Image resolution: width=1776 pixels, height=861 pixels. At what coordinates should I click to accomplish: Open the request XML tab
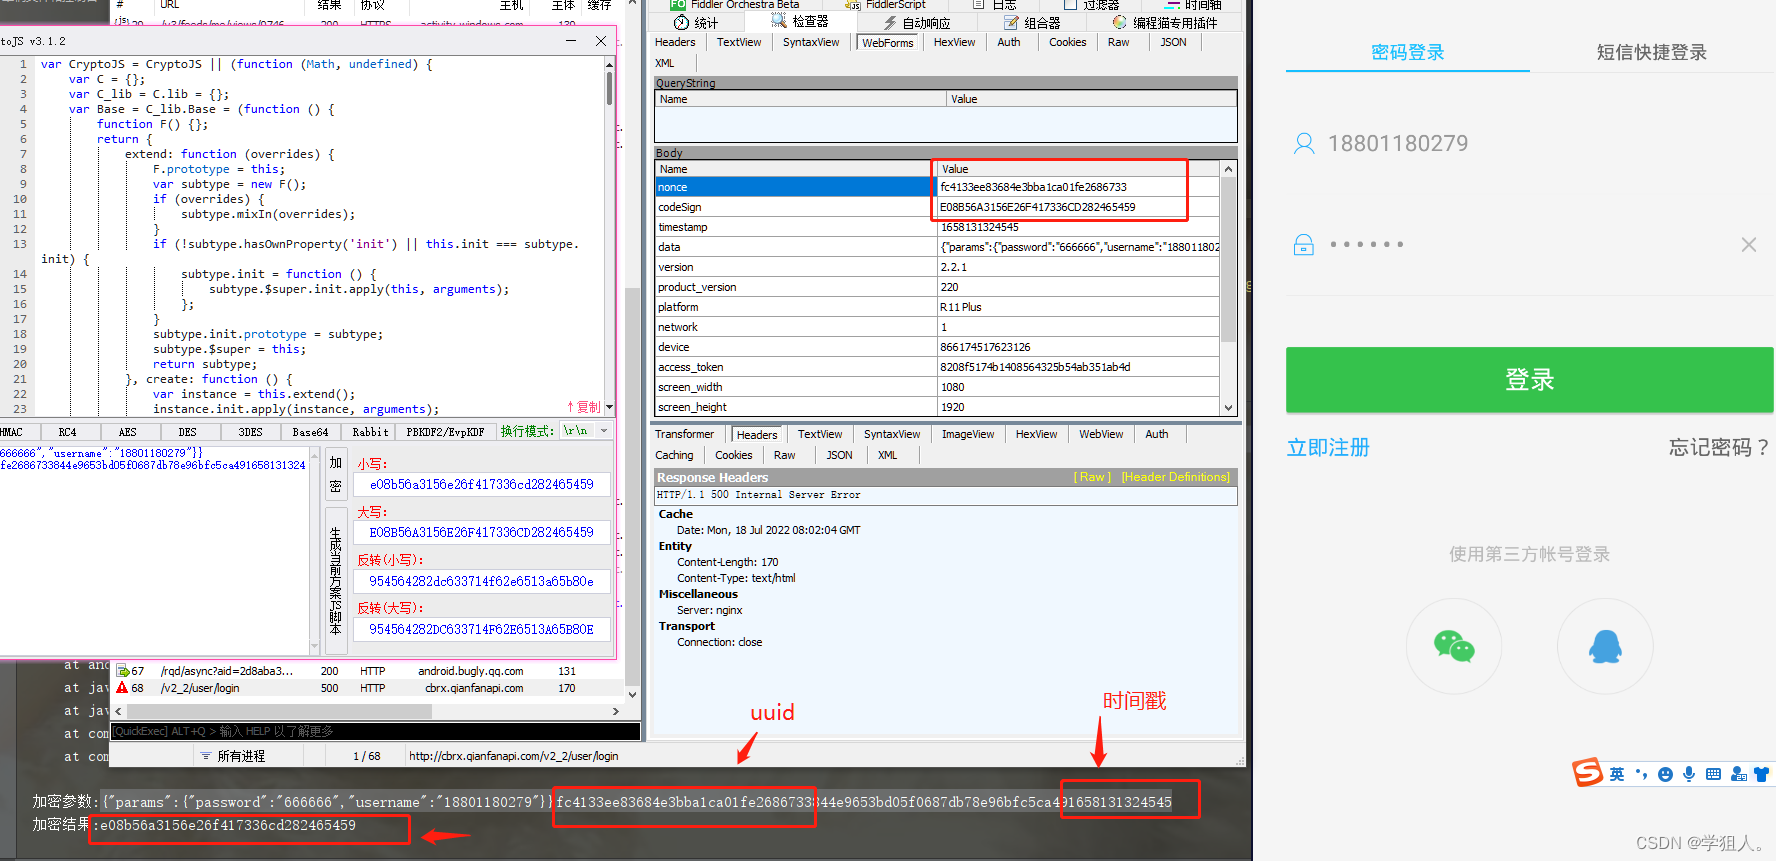665,63
